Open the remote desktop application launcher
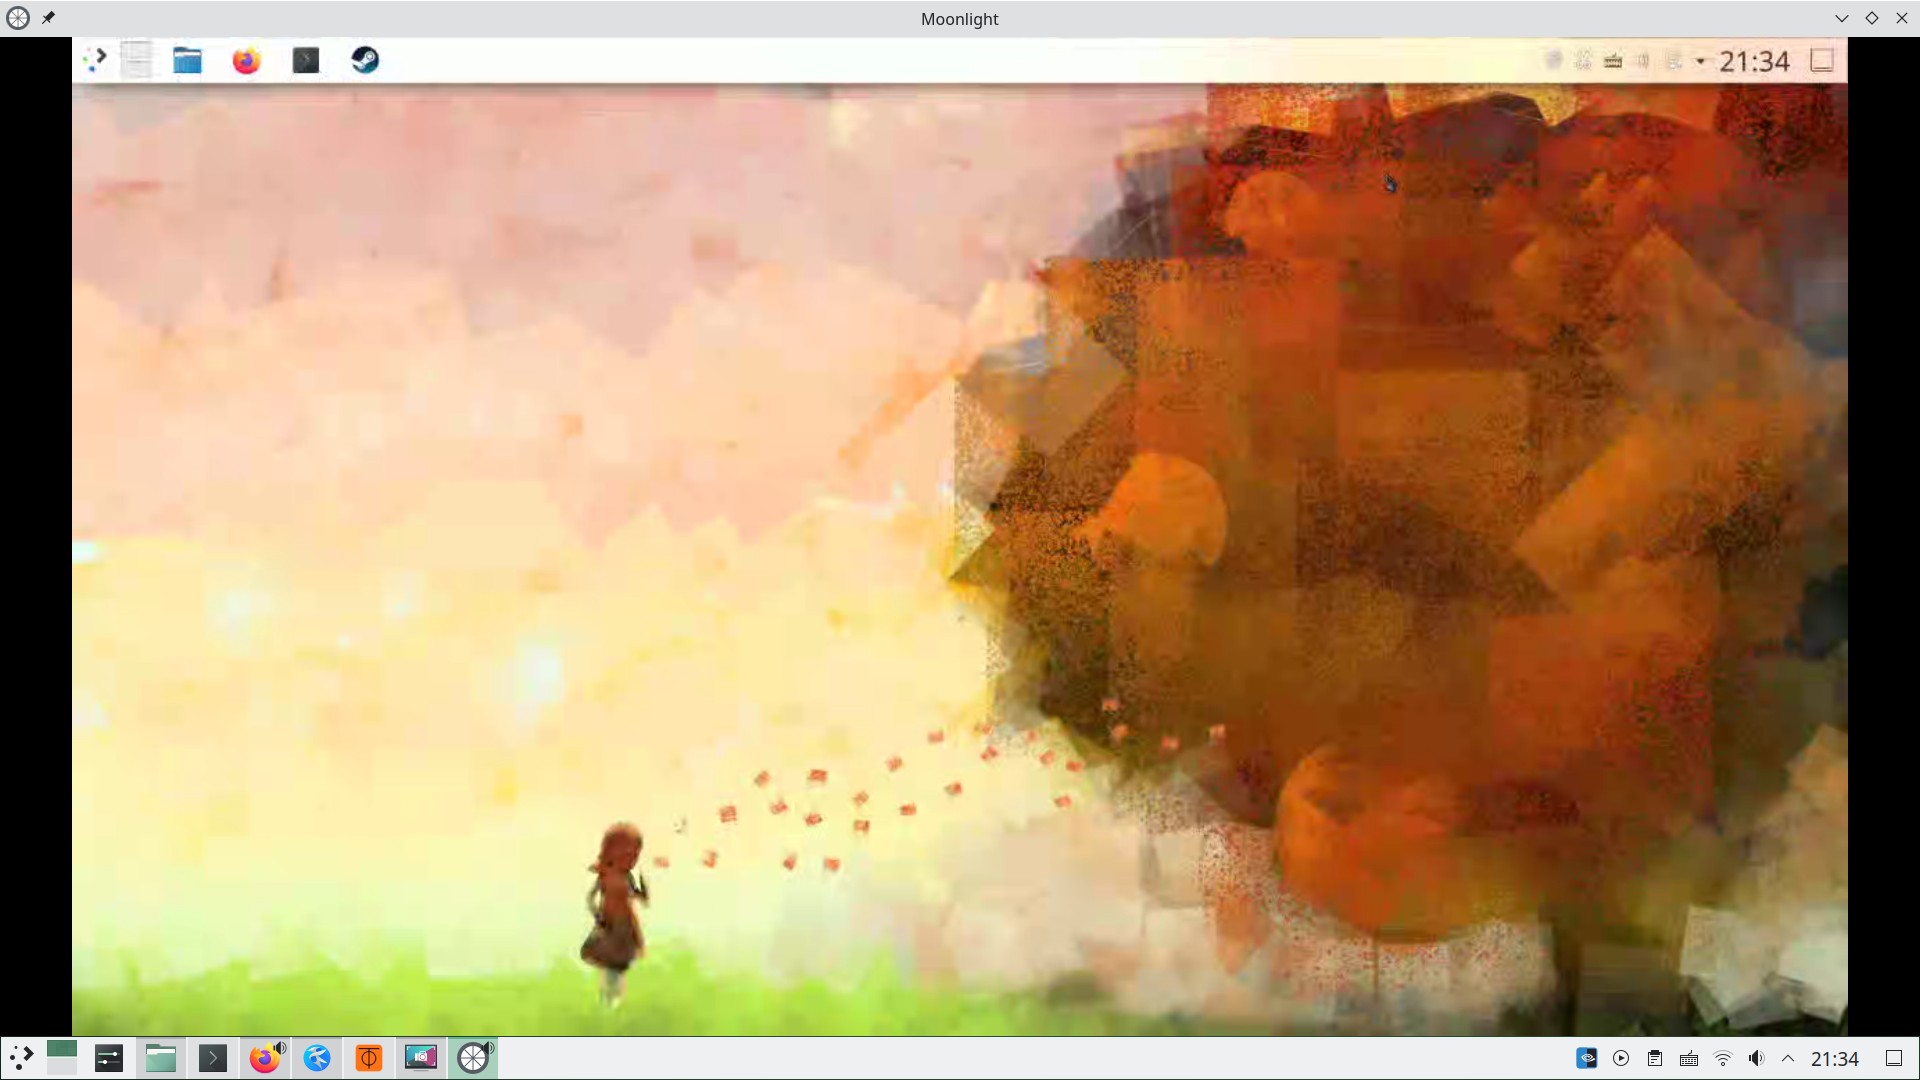1920x1080 pixels. pyautogui.click(x=95, y=60)
